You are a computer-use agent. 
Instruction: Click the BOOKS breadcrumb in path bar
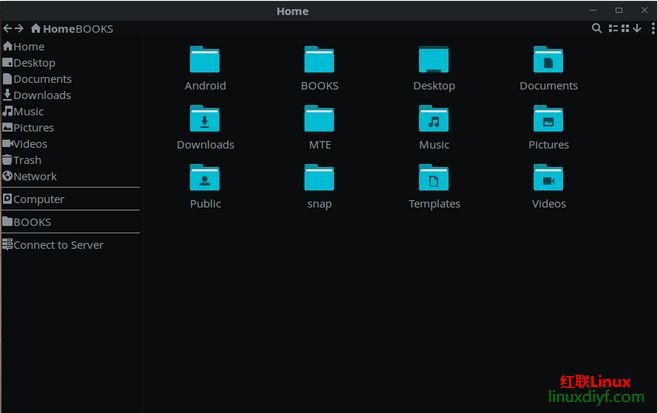pyautogui.click(x=93, y=29)
